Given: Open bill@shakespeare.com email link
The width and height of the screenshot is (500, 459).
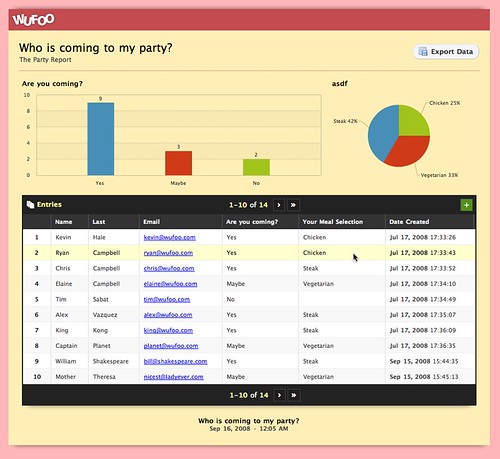Looking at the screenshot, I should pyautogui.click(x=175, y=361).
